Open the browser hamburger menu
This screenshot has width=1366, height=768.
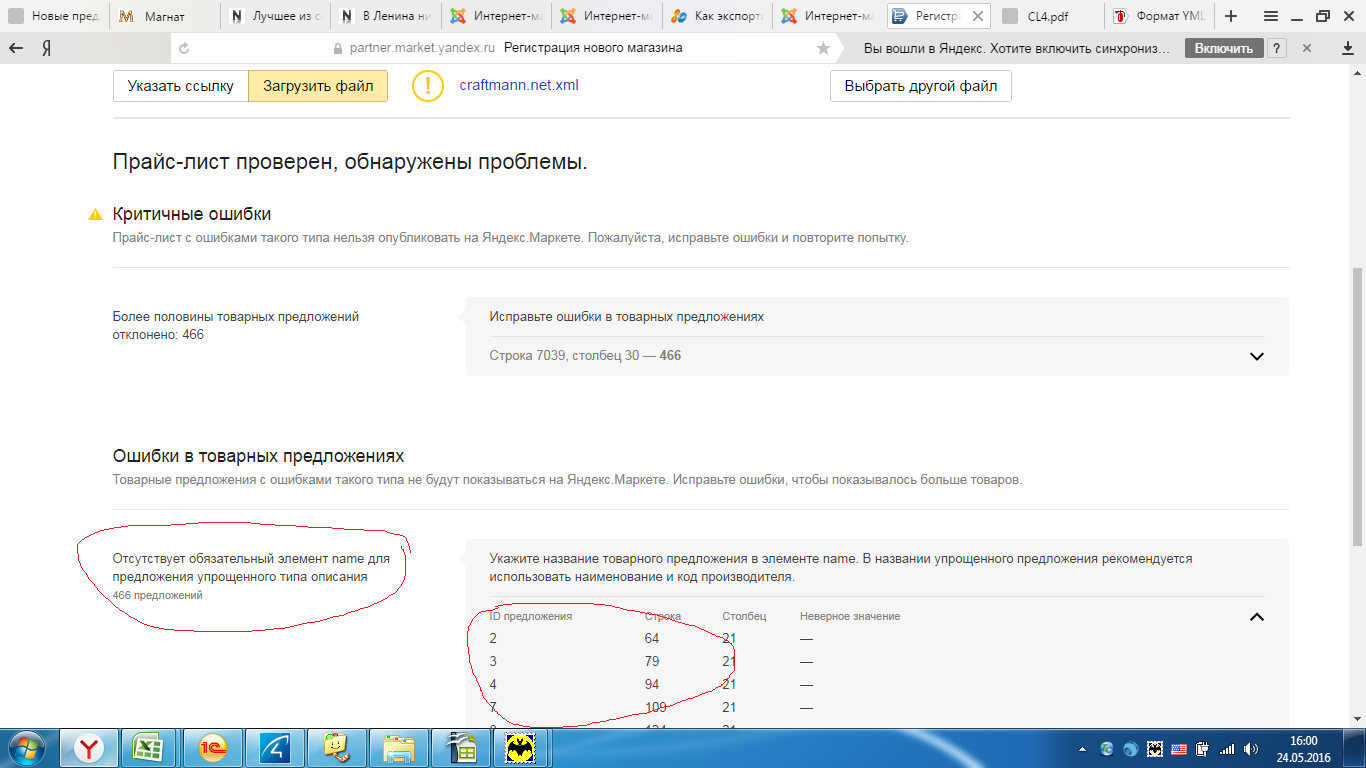coord(1270,16)
